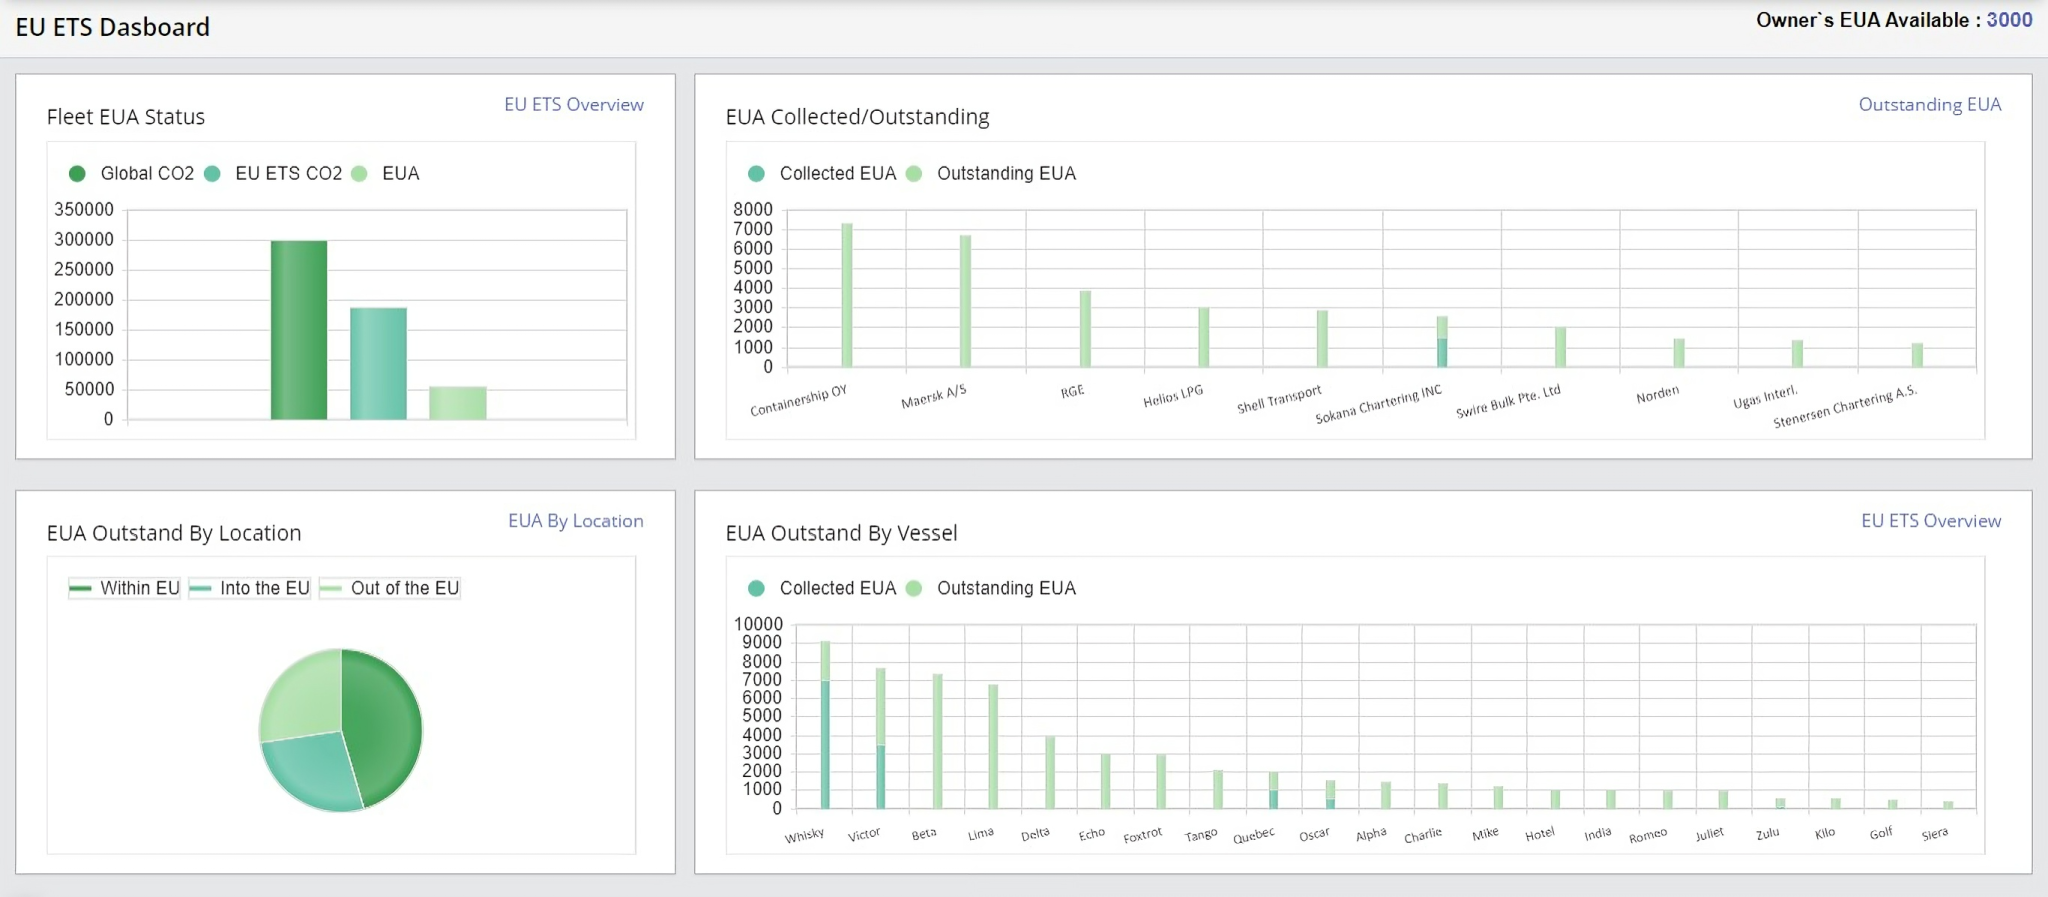
Task: Hide the Within EU pie series
Action: click(124, 588)
